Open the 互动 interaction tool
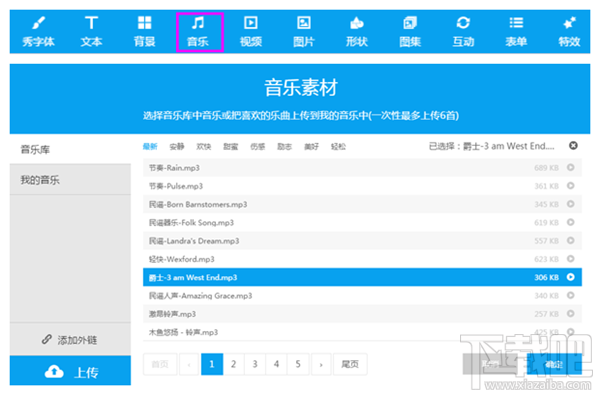 pos(463,32)
